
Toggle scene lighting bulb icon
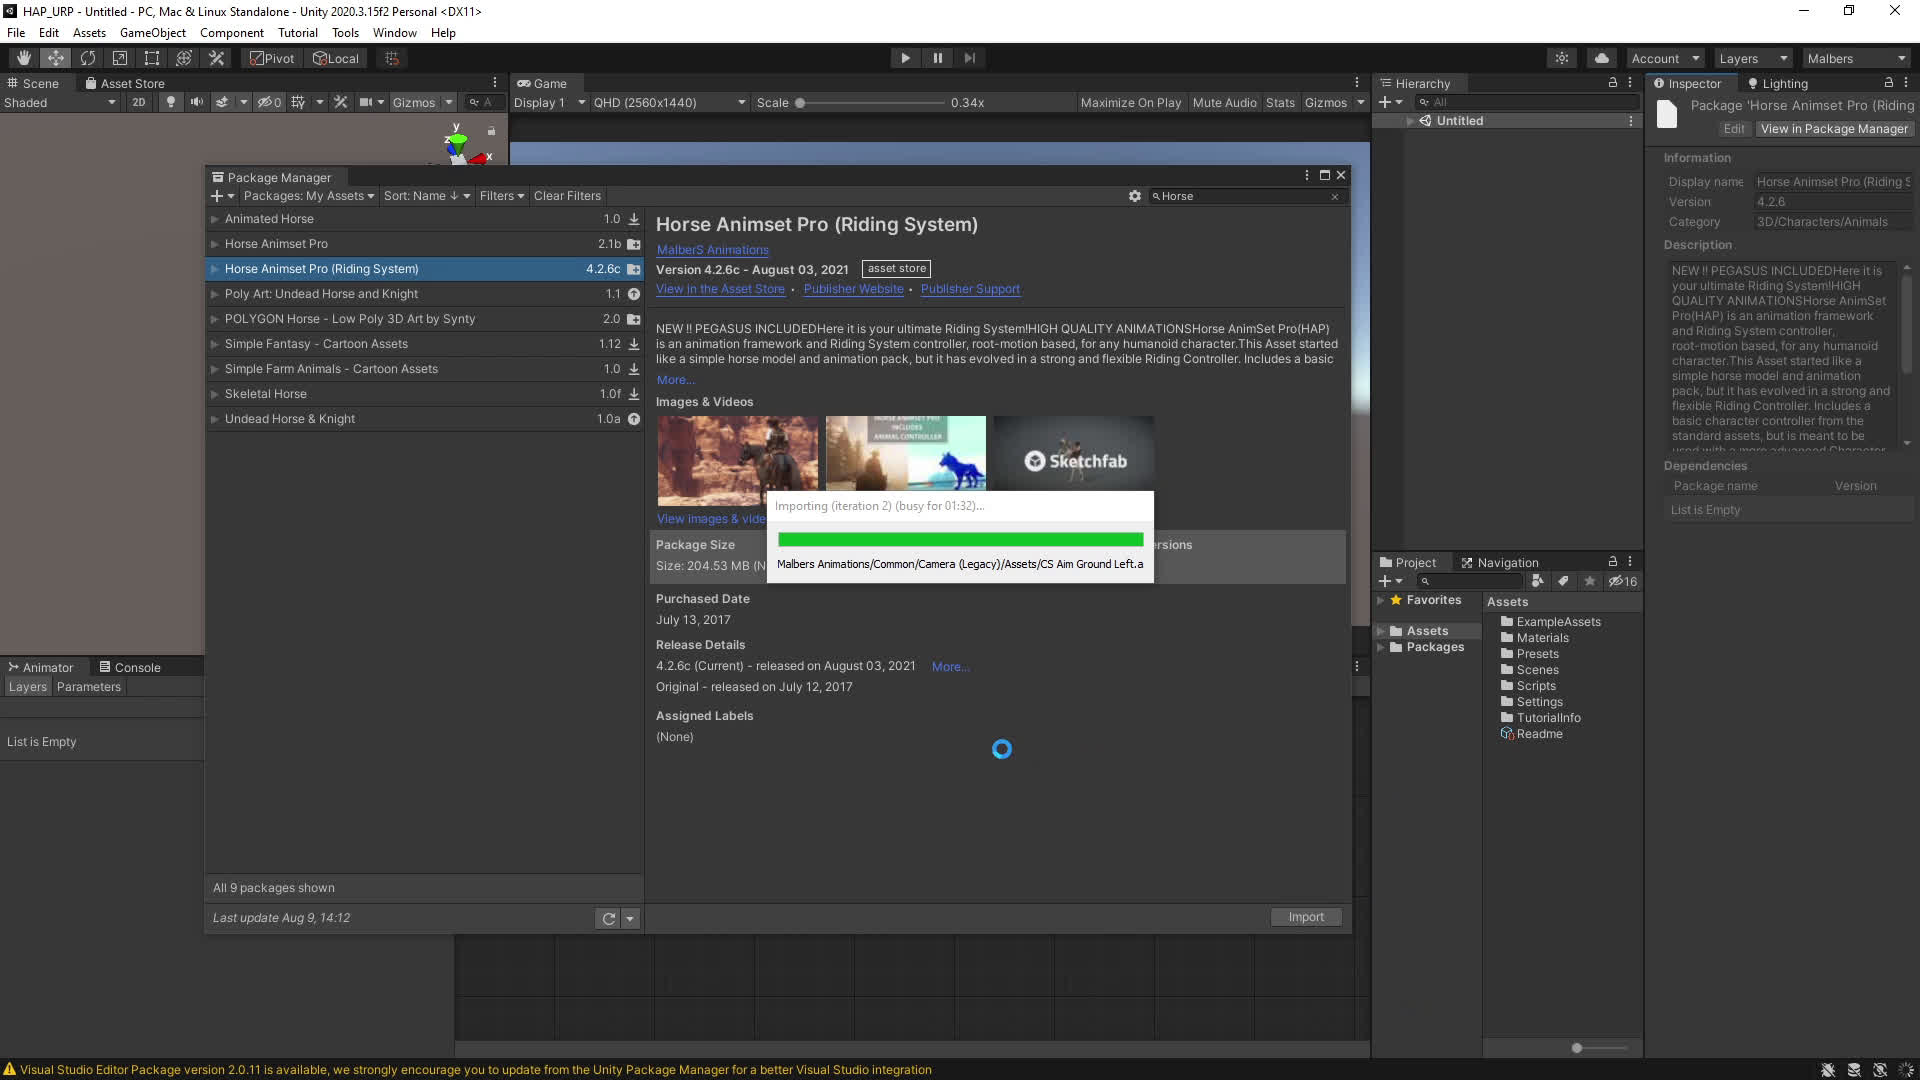pos(170,102)
